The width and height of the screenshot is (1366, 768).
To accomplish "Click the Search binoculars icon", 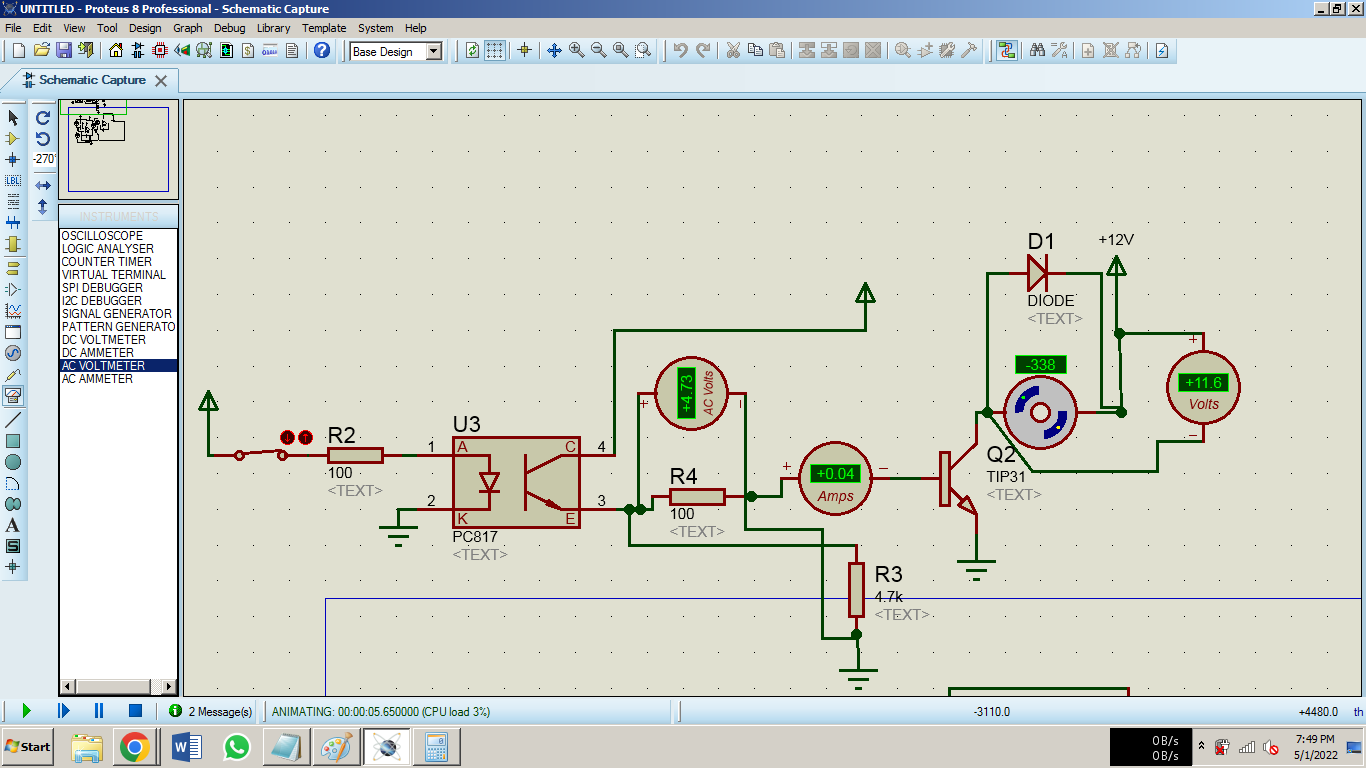I will (x=1037, y=50).
